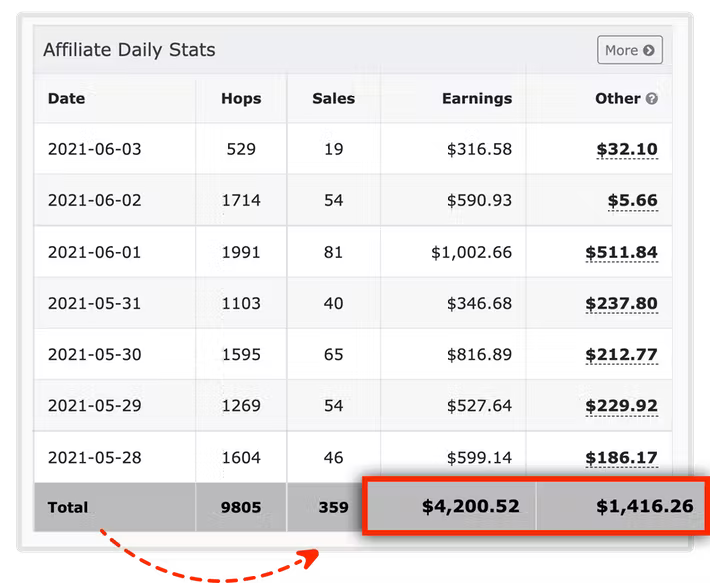The image size is (710, 583).
Task: Open the $229.92 other earnings link
Action: click(621, 406)
